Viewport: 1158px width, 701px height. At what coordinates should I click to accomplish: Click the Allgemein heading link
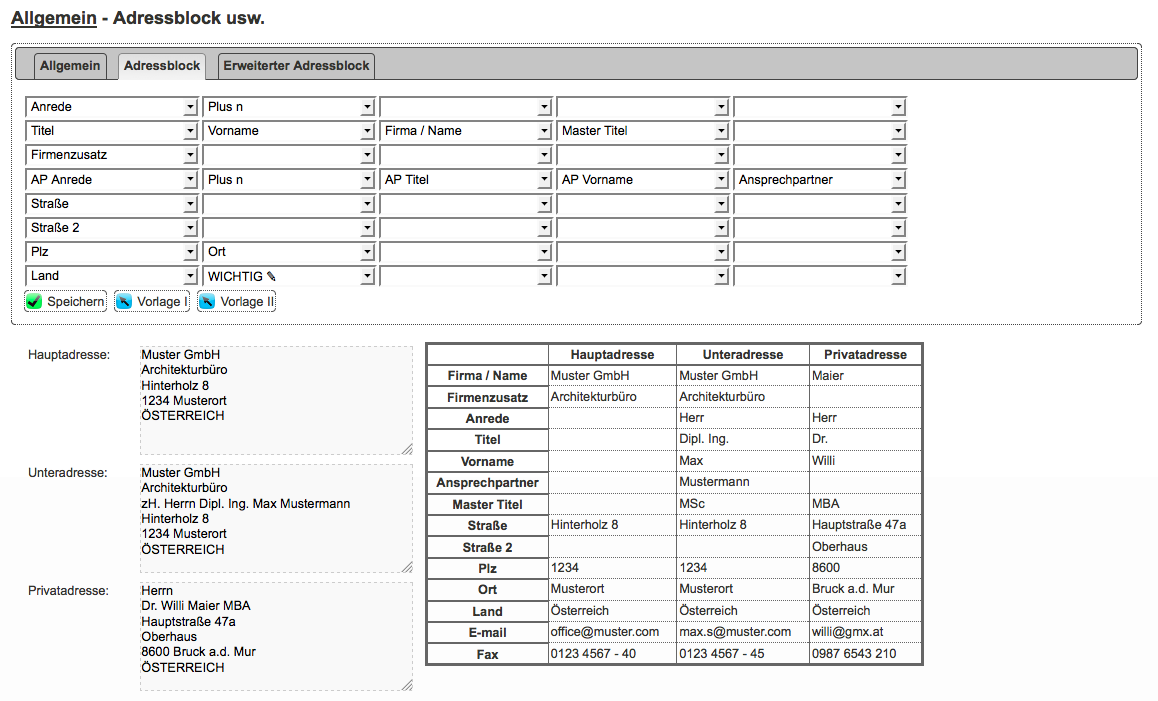[x=53, y=18]
